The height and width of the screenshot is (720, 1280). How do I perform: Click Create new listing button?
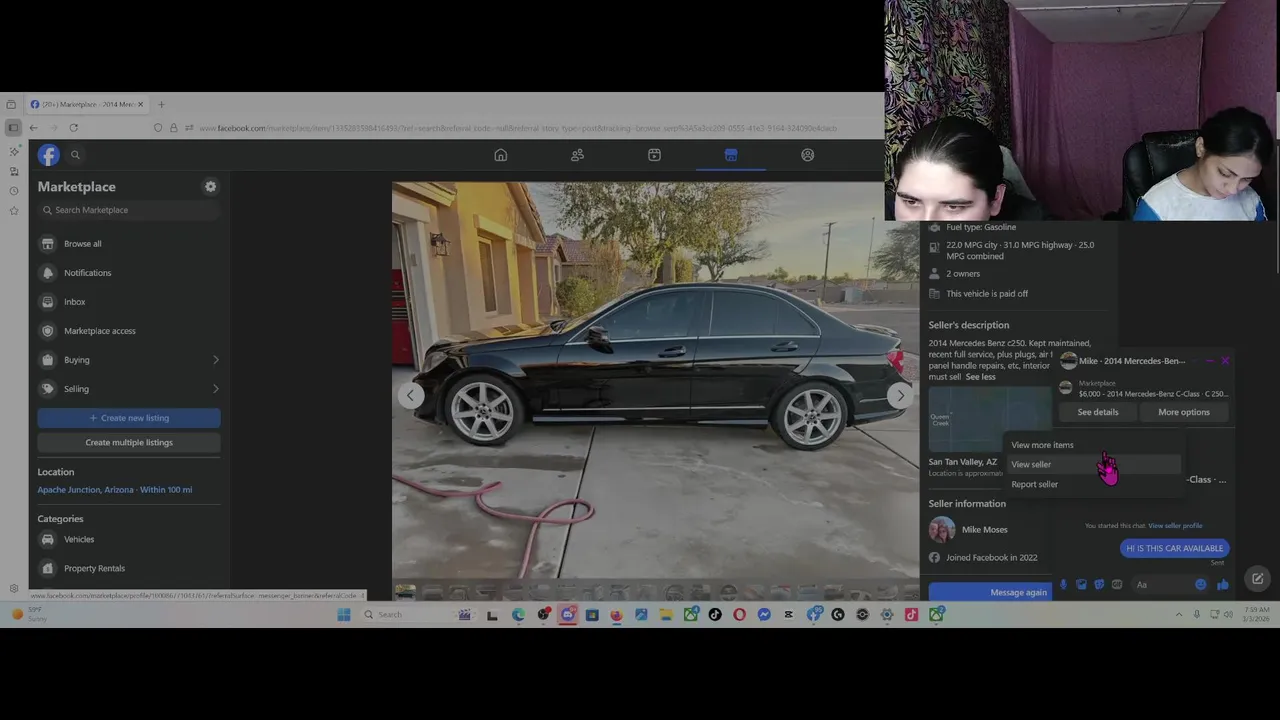pos(129,418)
